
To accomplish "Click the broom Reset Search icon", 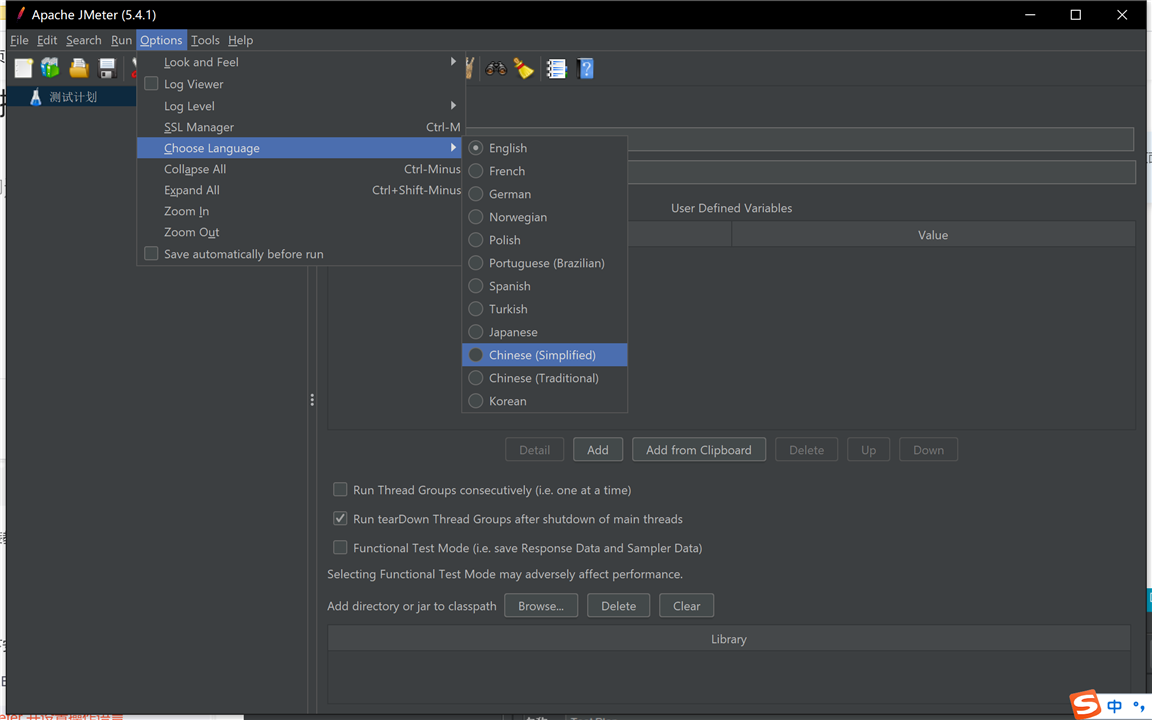I will pyautogui.click(x=524, y=68).
